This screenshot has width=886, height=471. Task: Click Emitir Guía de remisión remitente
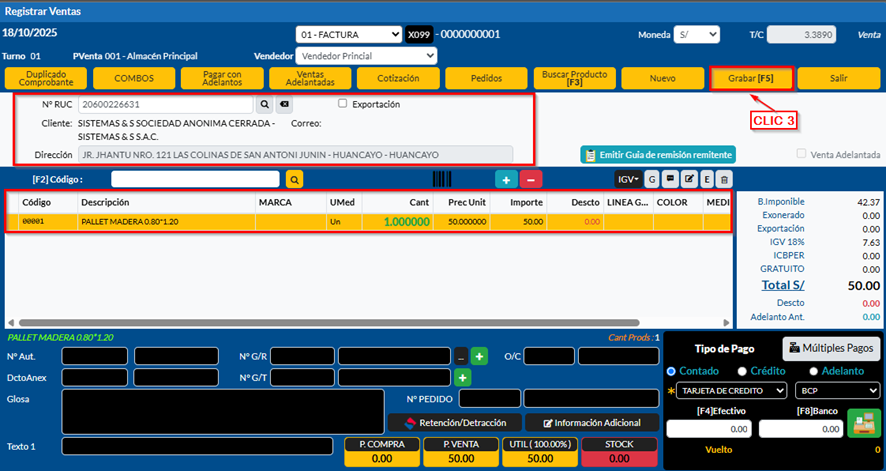[x=658, y=155]
